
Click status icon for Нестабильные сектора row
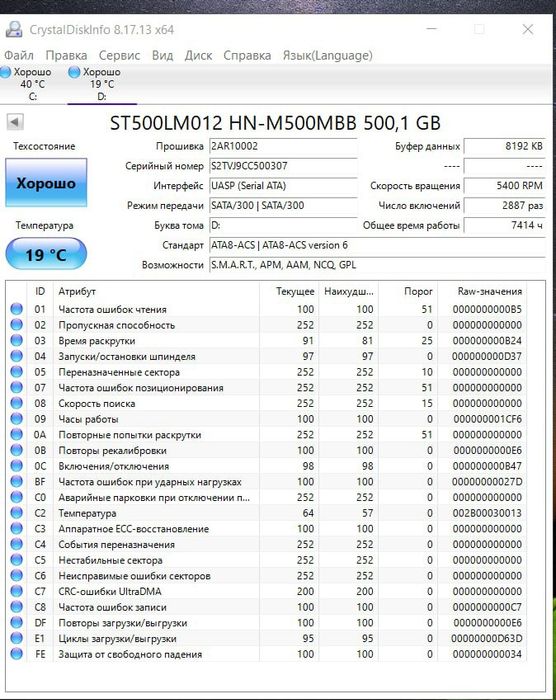pos(17,559)
